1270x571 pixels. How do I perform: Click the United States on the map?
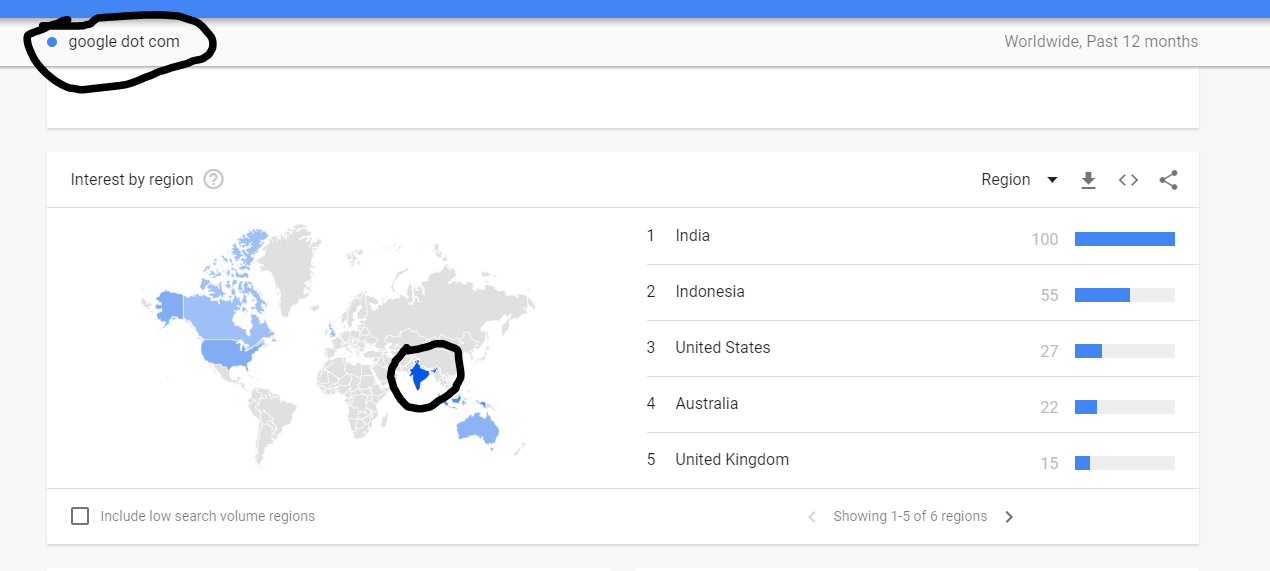pos(227,352)
